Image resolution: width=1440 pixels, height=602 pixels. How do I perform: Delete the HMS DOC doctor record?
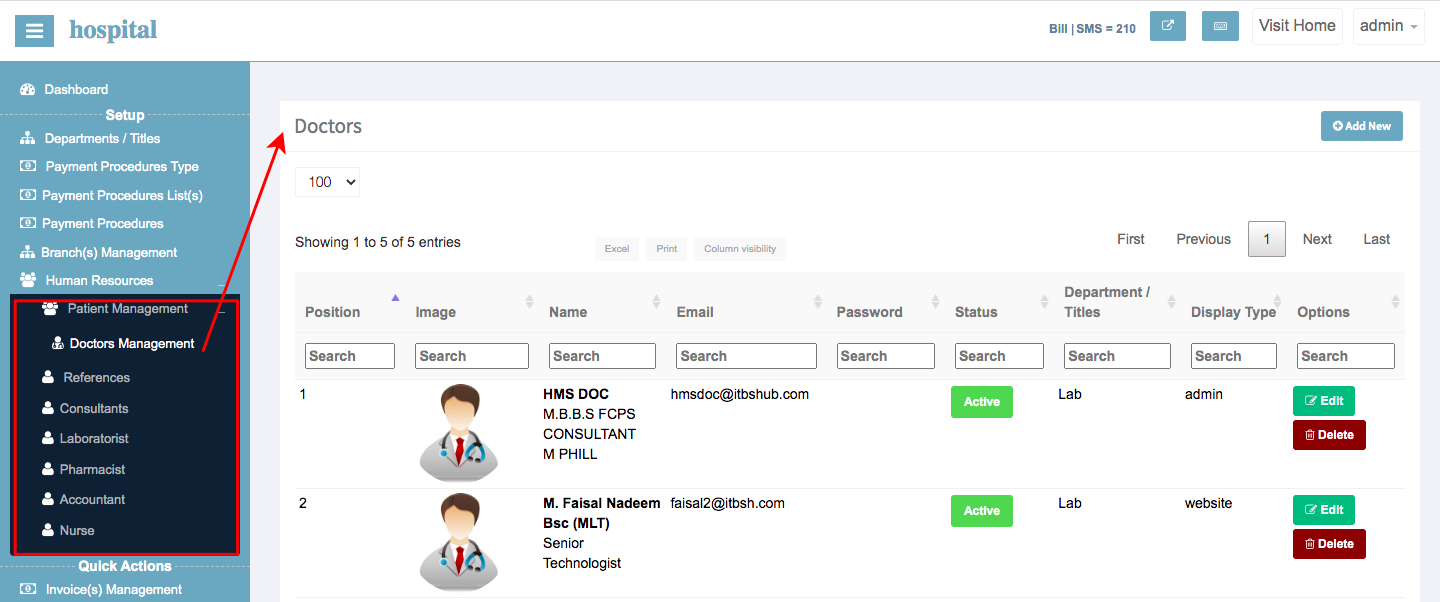(x=1329, y=435)
